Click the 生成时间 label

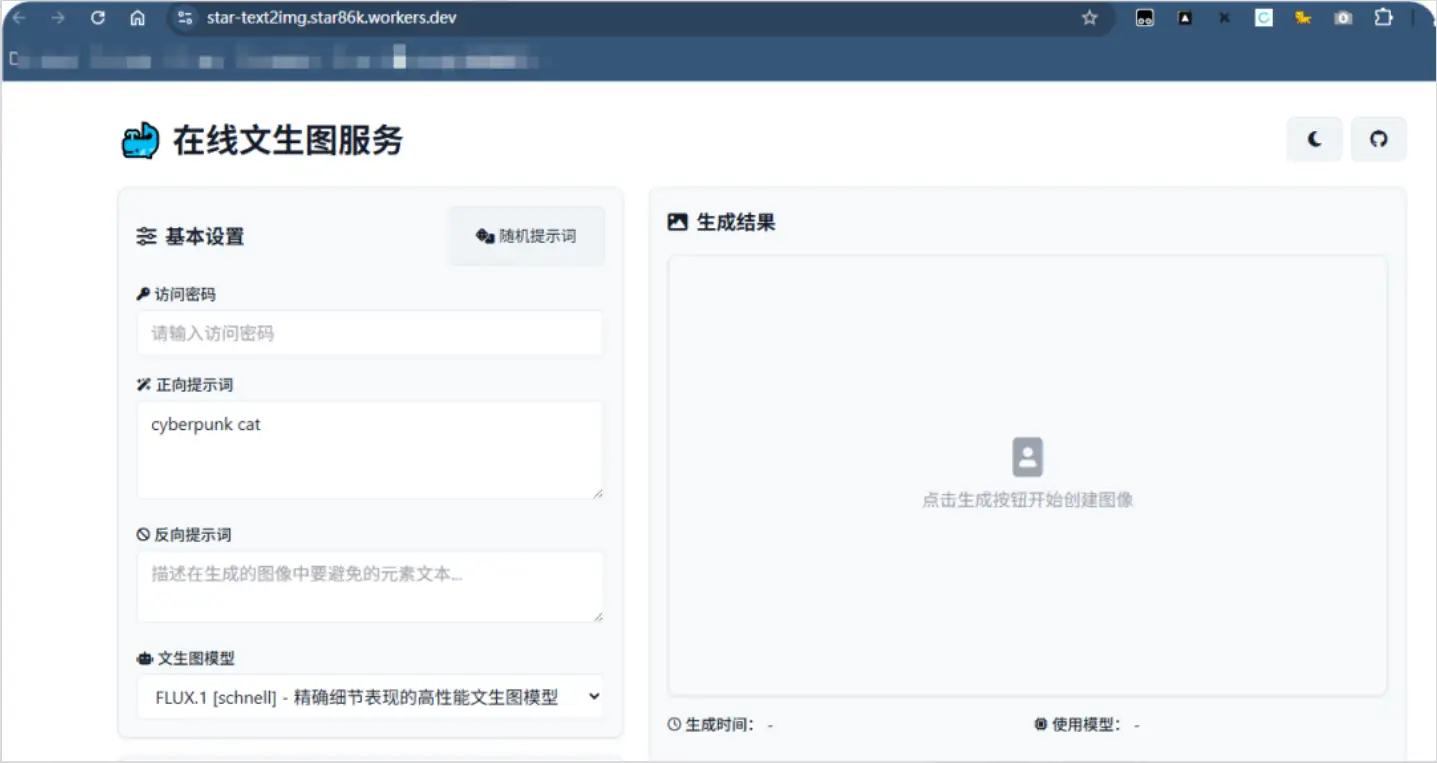click(711, 724)
